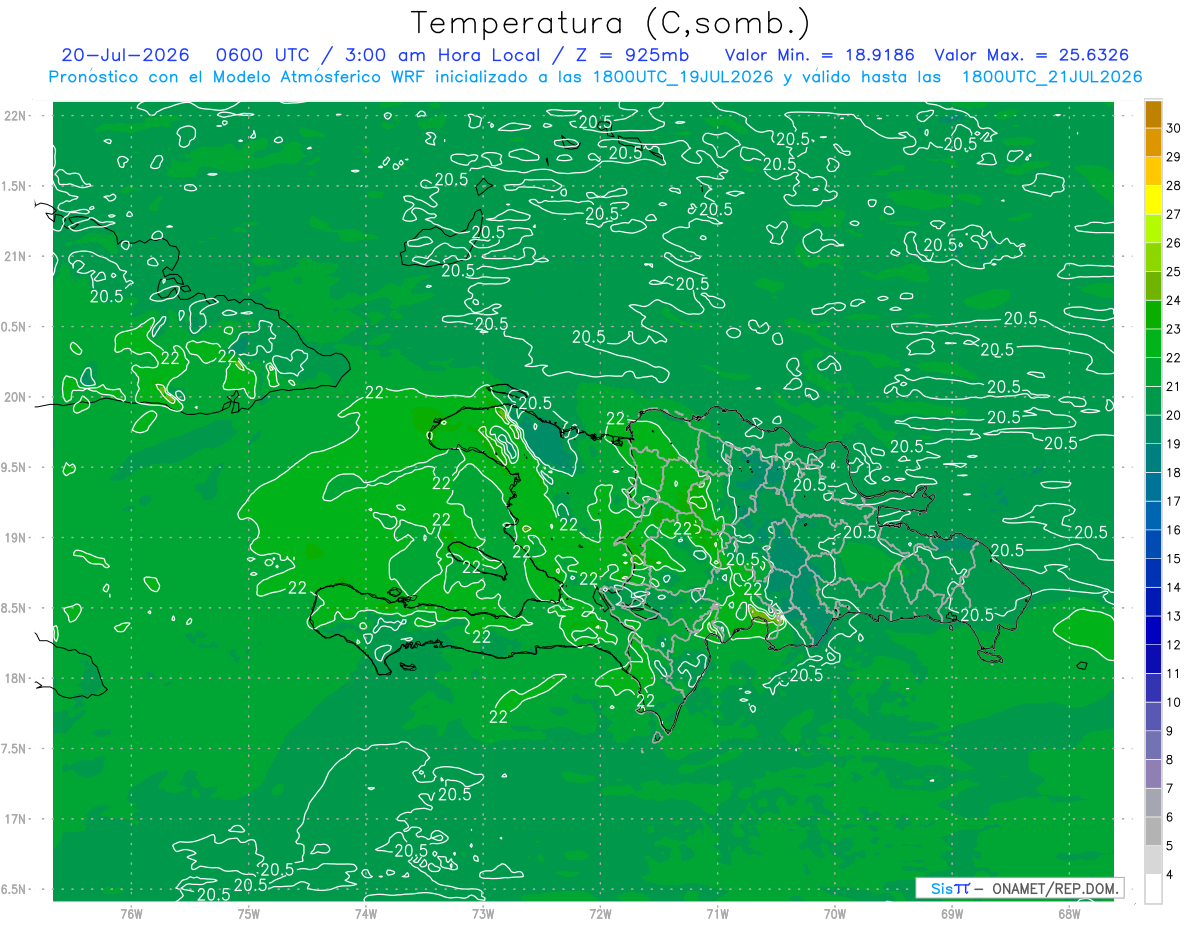This screenshot has height=927, width=1200.
Task: Click color scale label "28"
Action: (x=1173, y=185)
